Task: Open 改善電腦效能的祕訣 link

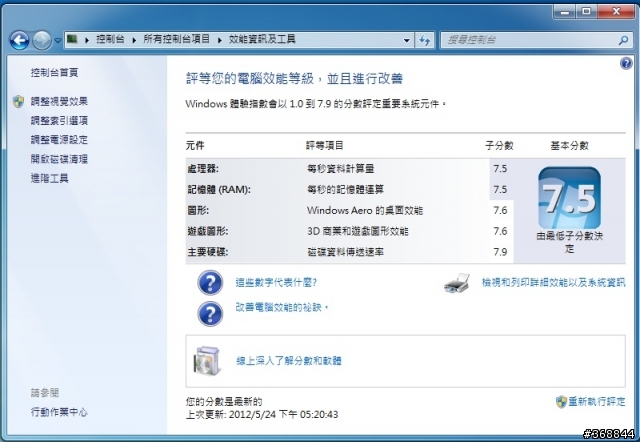Action: (x=282, y=307)
